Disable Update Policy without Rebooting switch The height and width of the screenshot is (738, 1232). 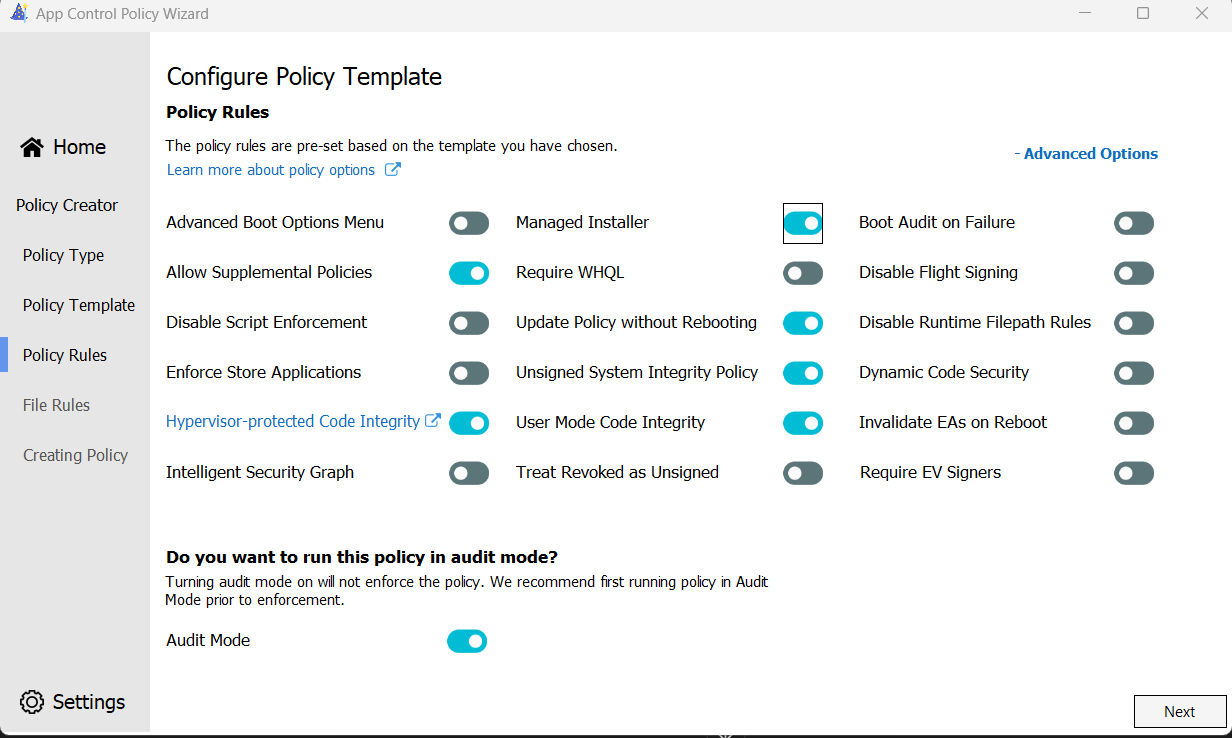click(803, 323)
